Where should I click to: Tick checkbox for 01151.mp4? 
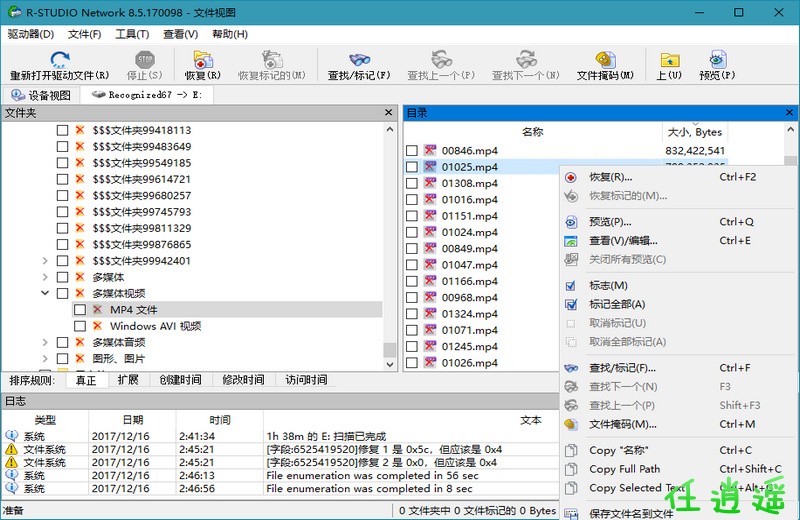[x=412, y=216]
